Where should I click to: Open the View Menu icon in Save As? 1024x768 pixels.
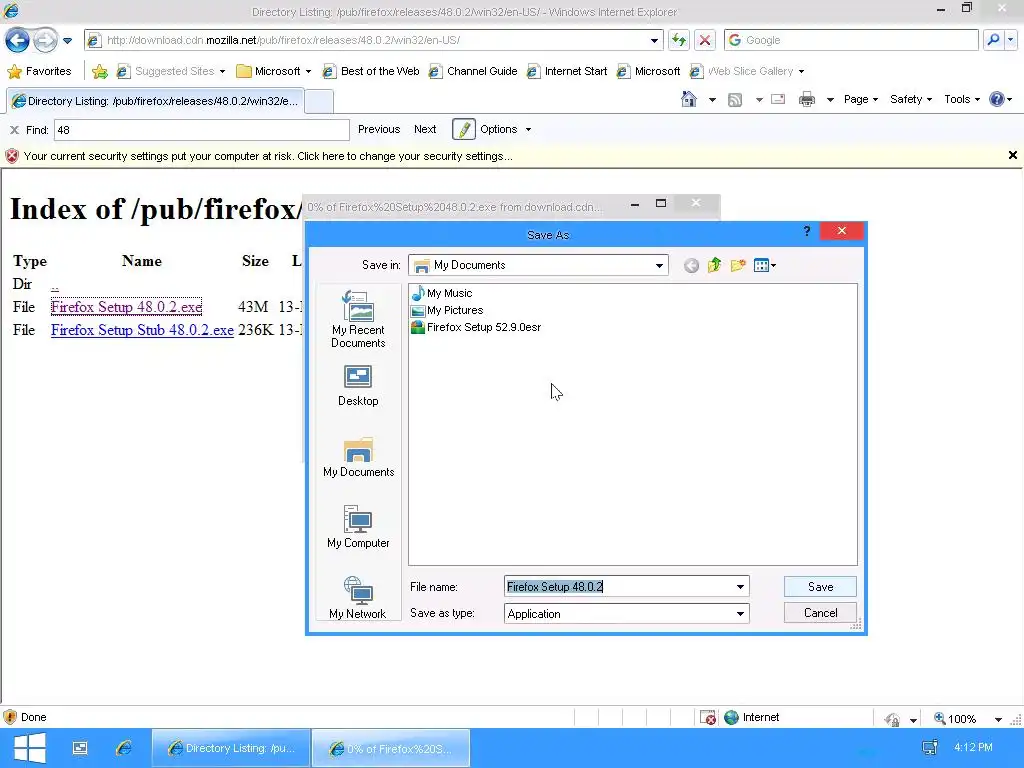[x=765, y=265]
